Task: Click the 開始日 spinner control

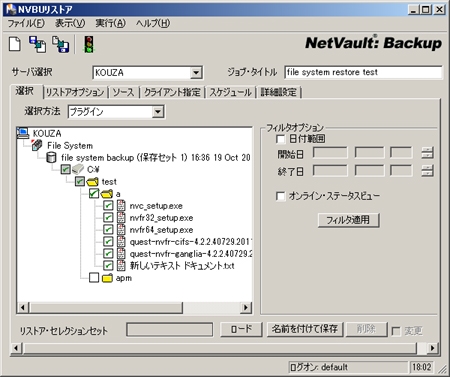Action: click(x=427, y=153)
